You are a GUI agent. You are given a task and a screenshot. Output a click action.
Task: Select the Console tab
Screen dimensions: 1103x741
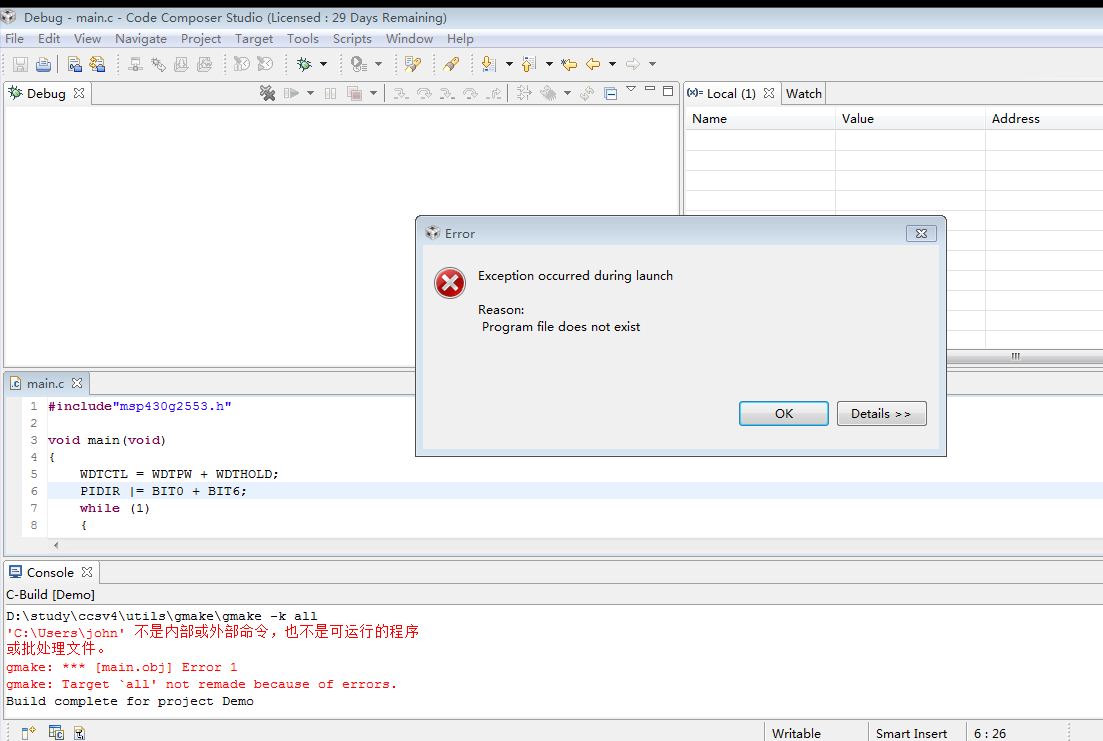[x=50, y=573]
